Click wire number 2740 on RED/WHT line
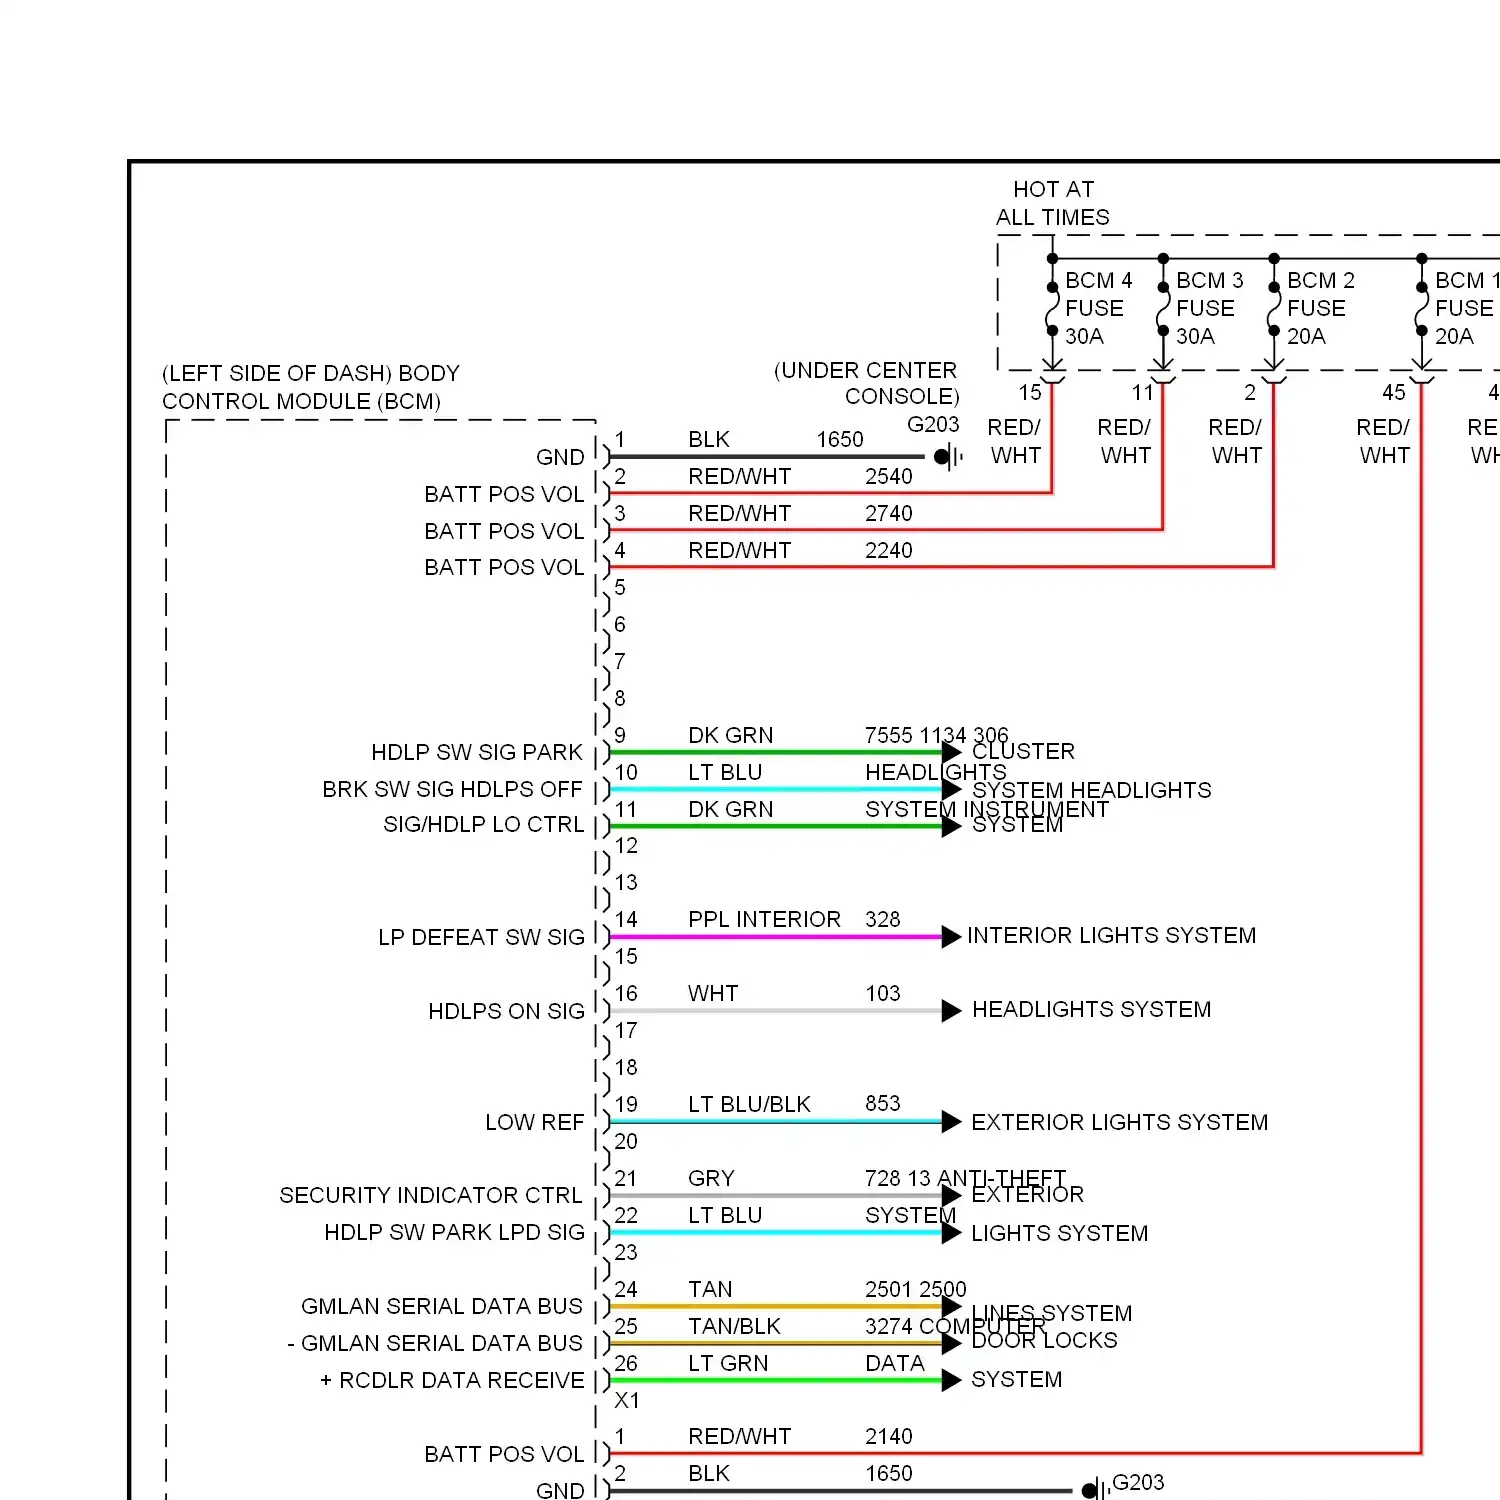Screen dimensions: 1500x1500 [888, 513]
